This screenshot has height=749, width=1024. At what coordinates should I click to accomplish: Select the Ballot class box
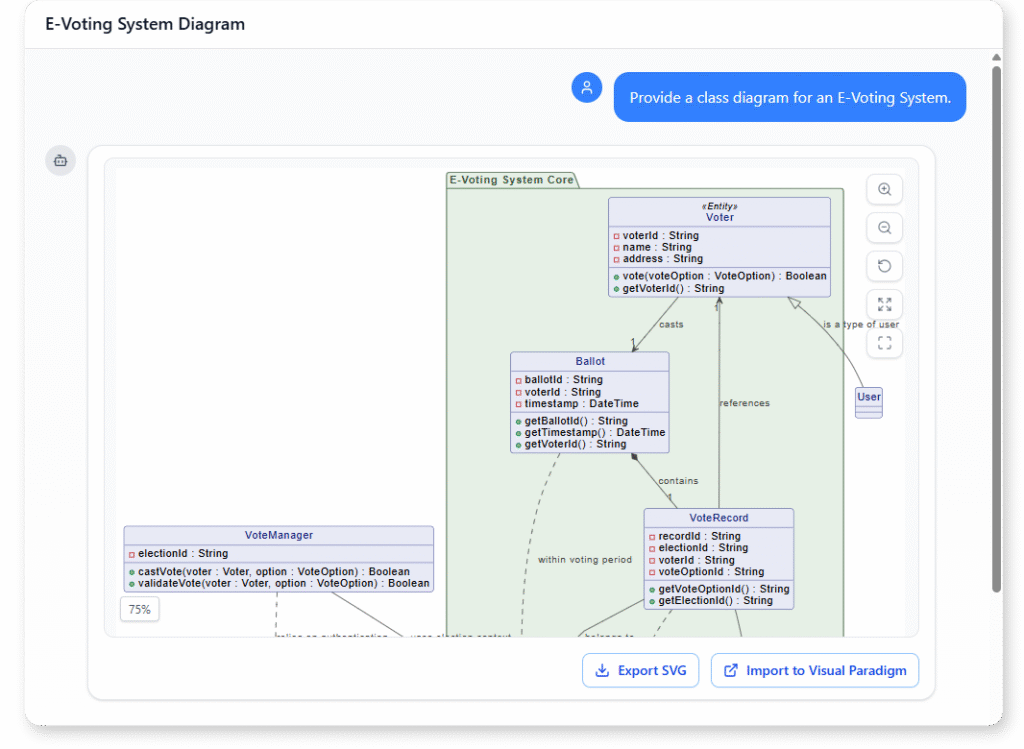(x=589, y=400)
